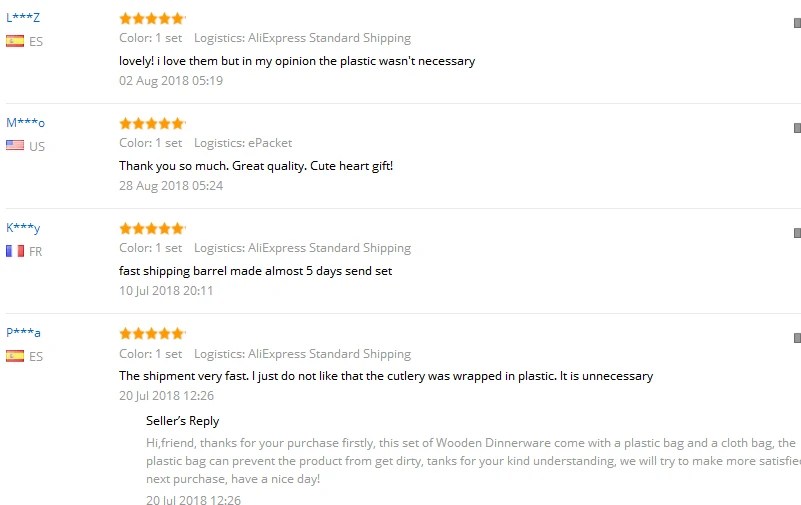Click the France flag beside K***y

15,251
